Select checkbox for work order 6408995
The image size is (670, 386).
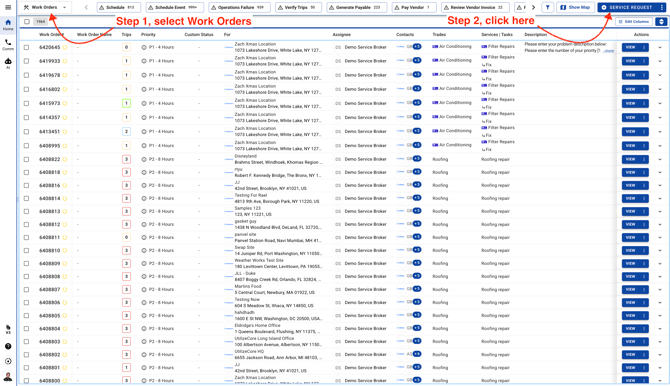click(26, 146)
